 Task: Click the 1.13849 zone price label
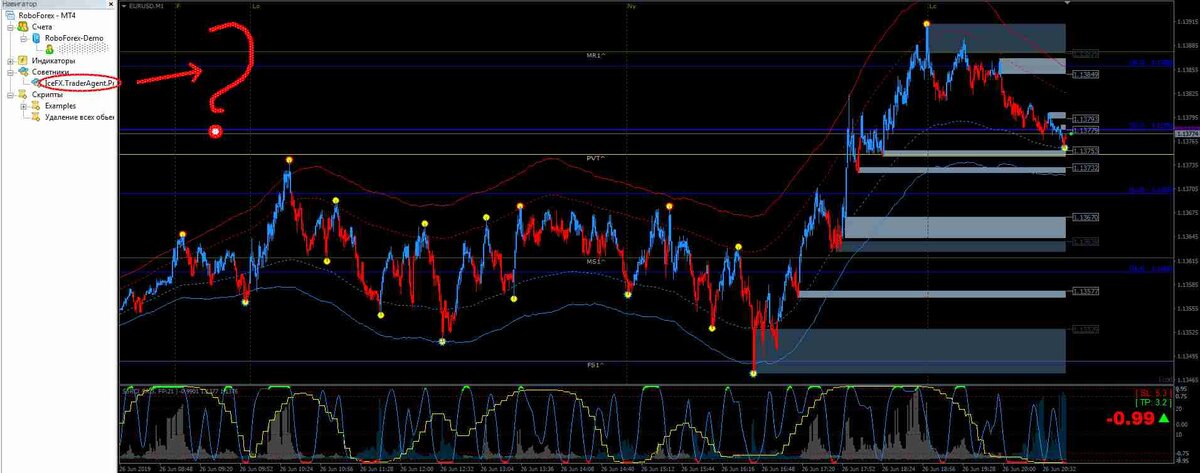(x=1086, y=73)
